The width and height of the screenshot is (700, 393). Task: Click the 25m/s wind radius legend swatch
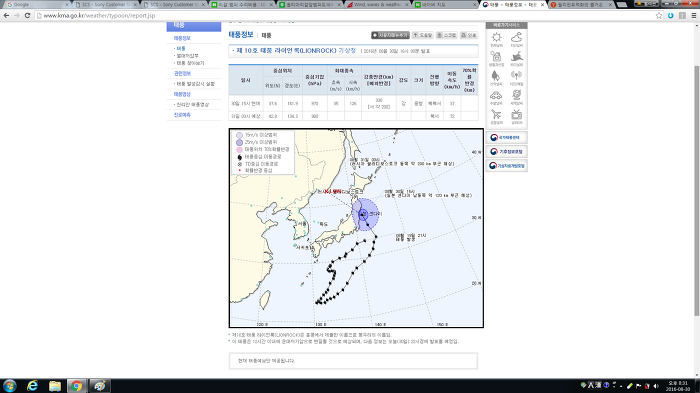point(239,142)
